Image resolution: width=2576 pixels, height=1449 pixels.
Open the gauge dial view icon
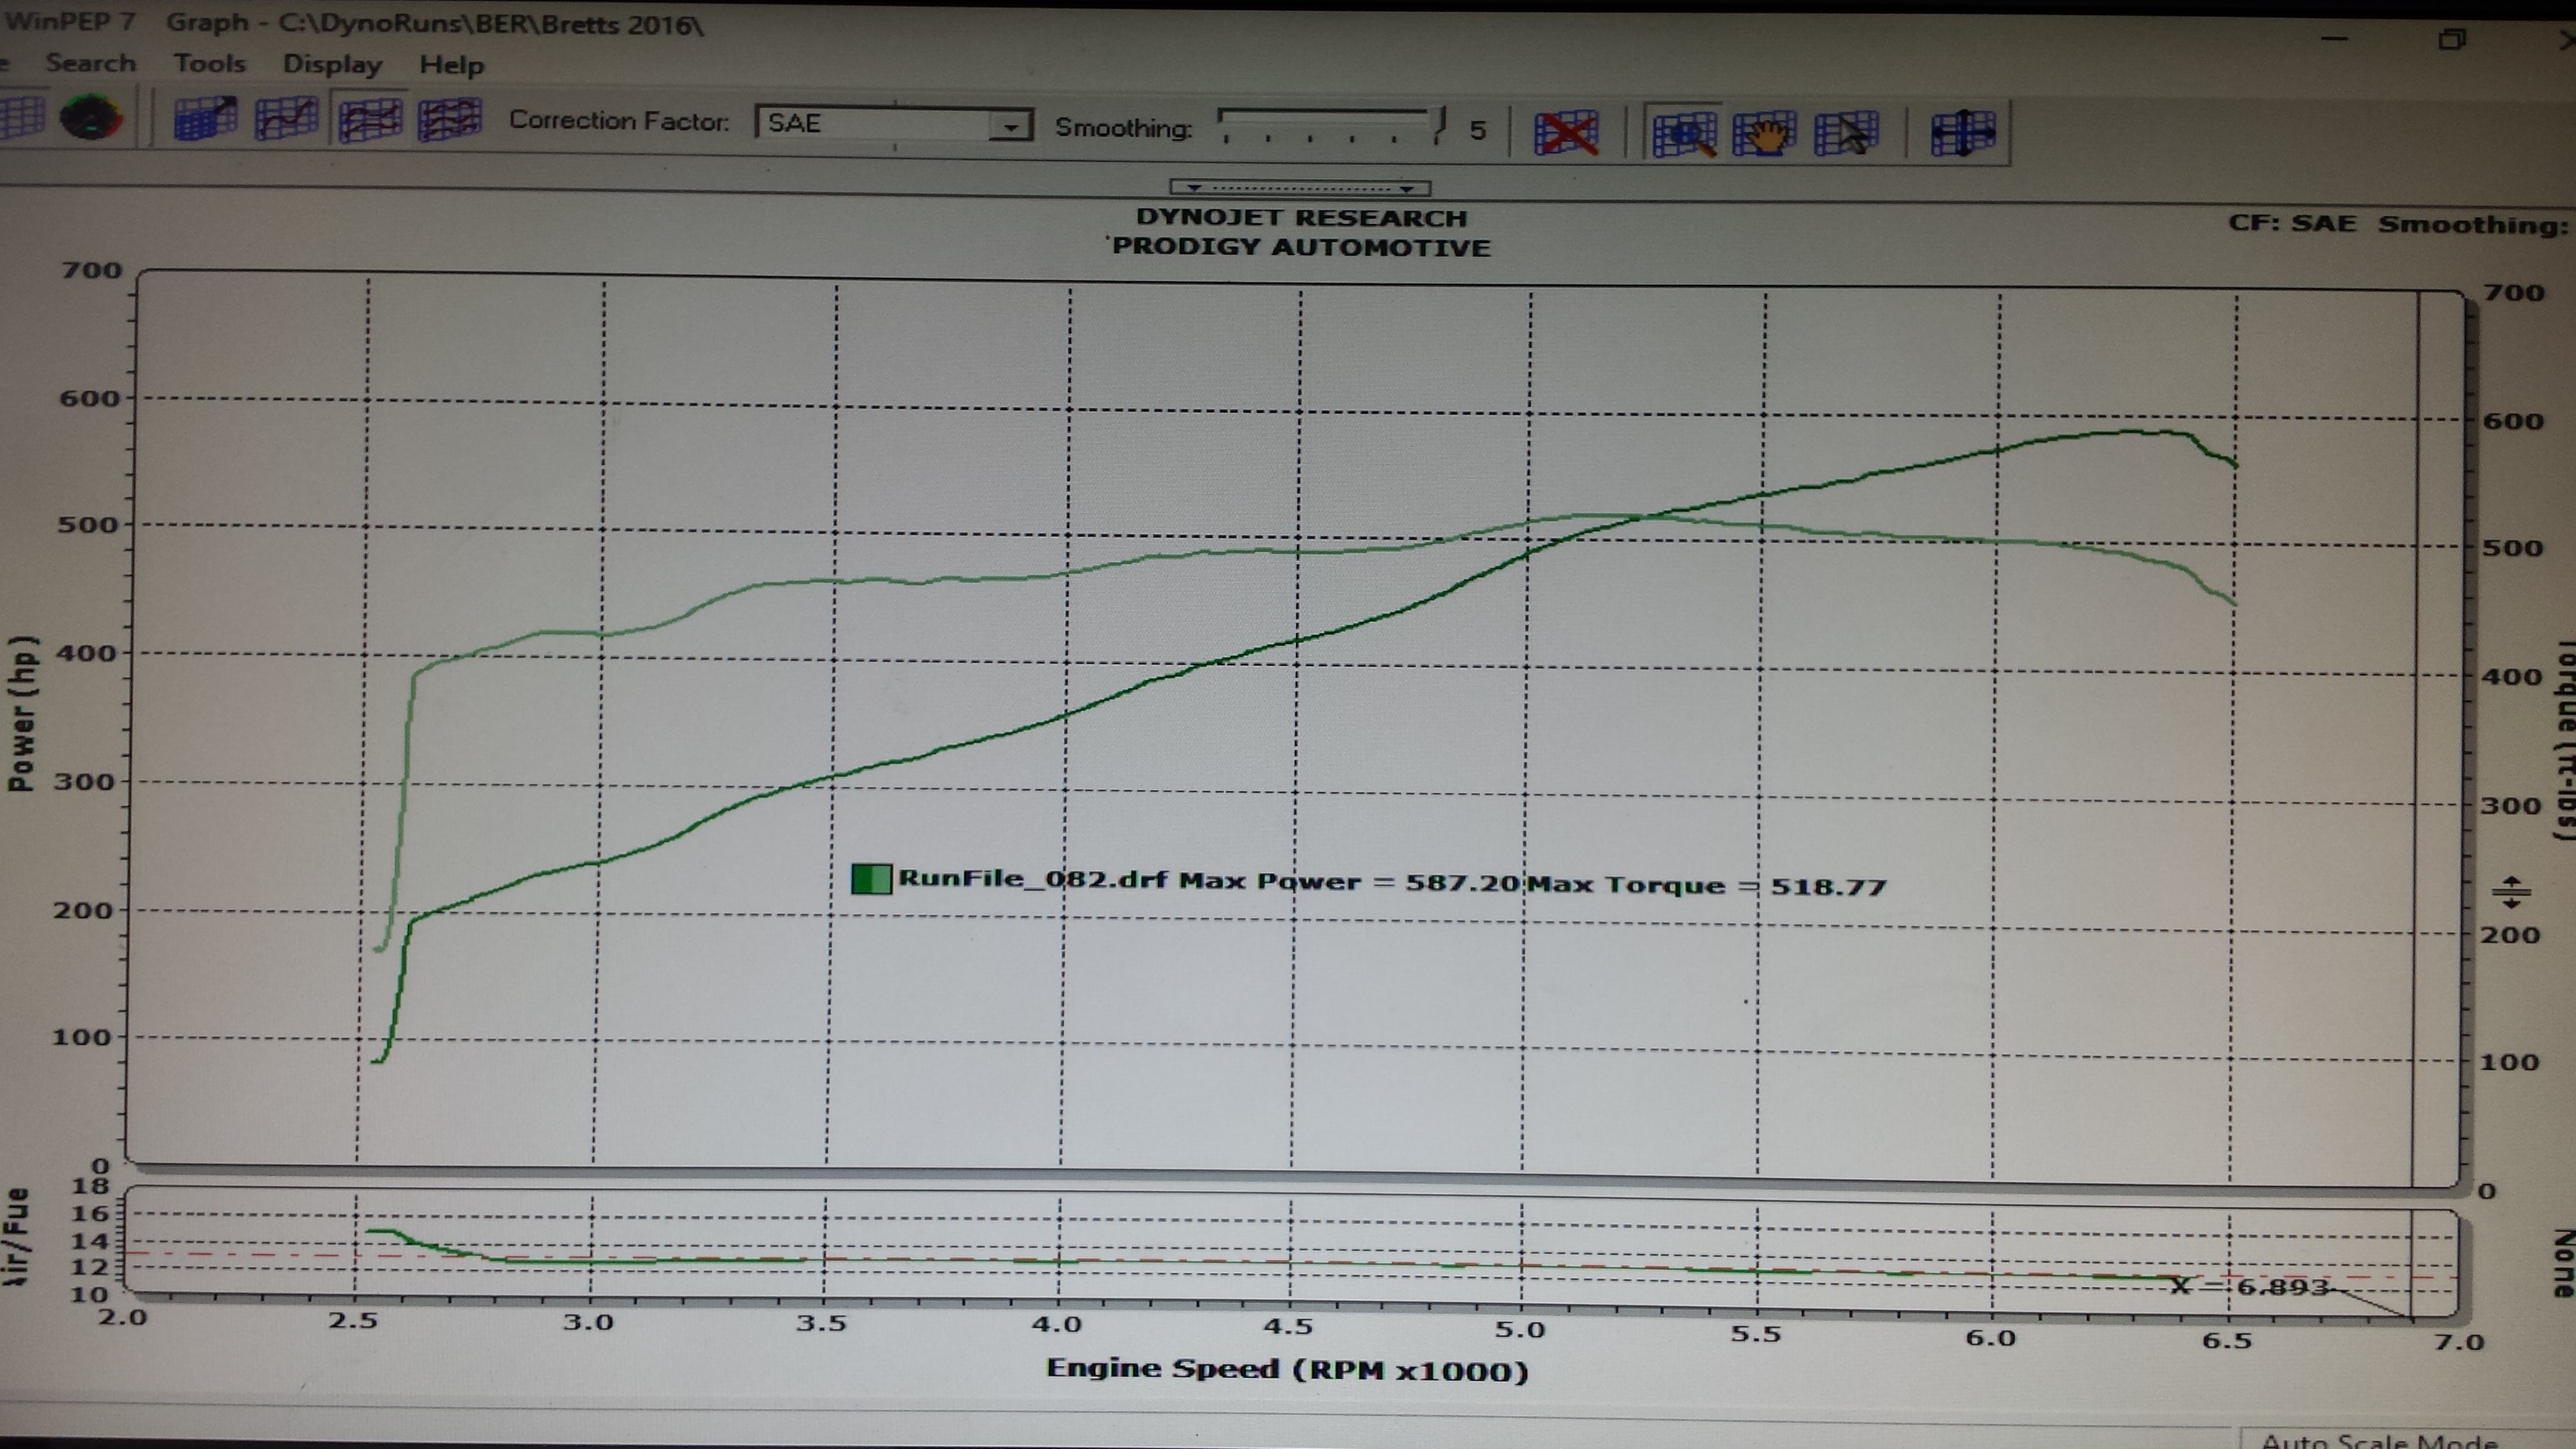click(x=91, y=118)
